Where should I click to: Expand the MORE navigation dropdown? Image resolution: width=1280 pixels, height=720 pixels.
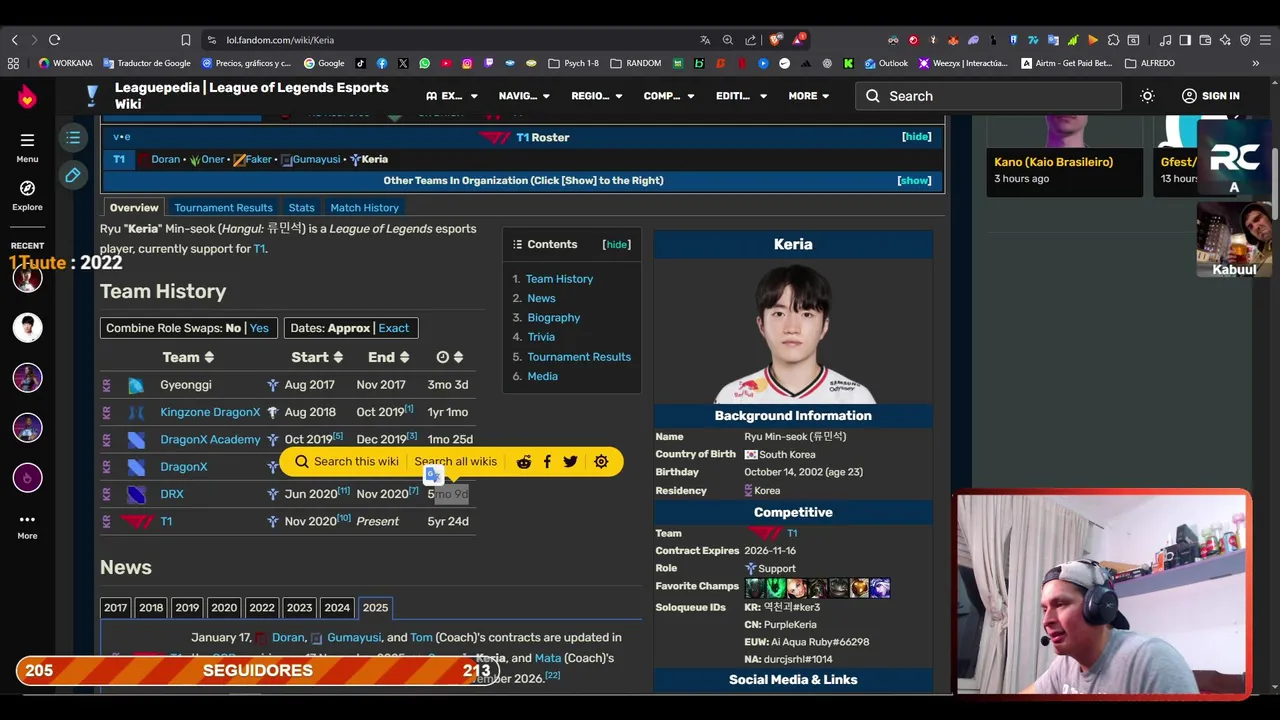click(x=809, y=96)
